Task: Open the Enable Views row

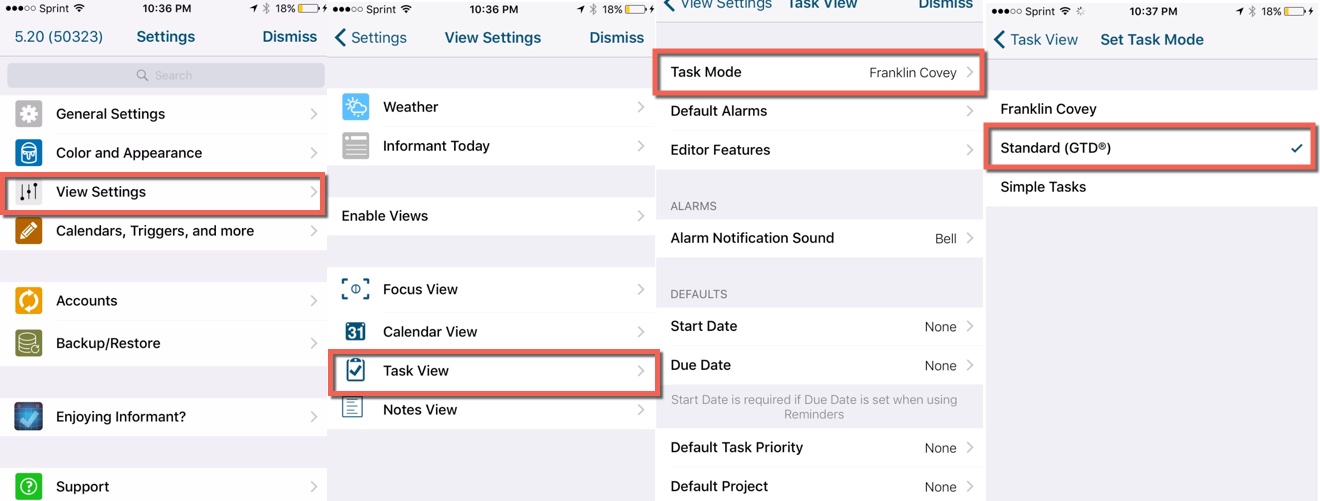Action: (494, 216)
